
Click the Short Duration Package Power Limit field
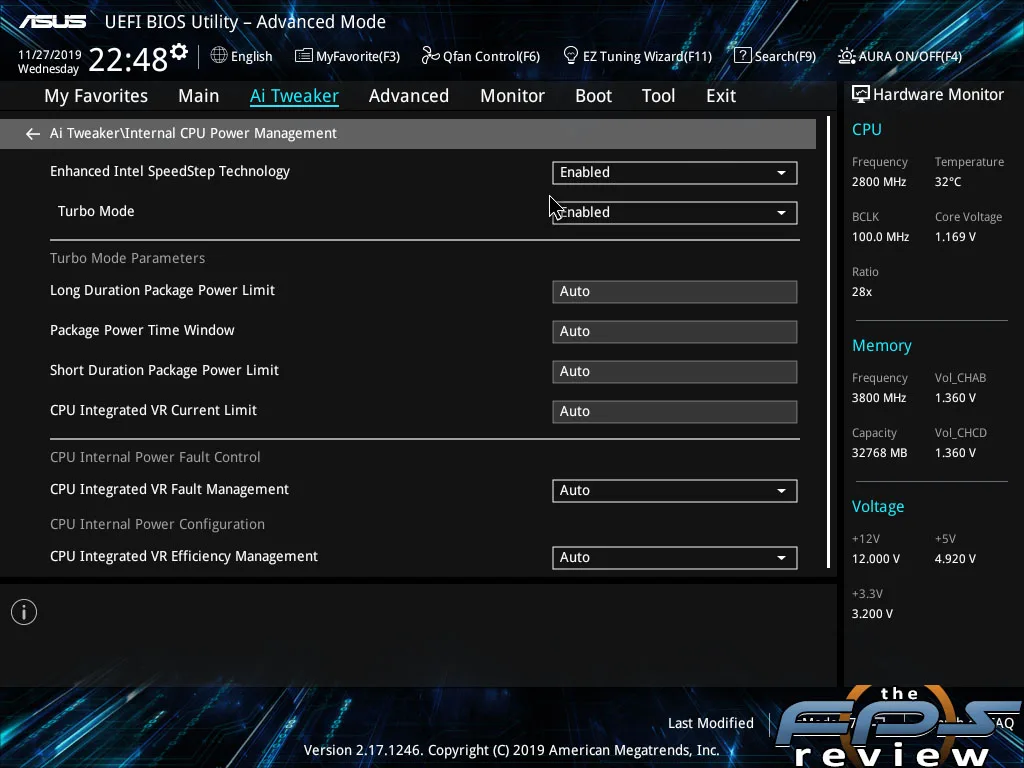675,372
